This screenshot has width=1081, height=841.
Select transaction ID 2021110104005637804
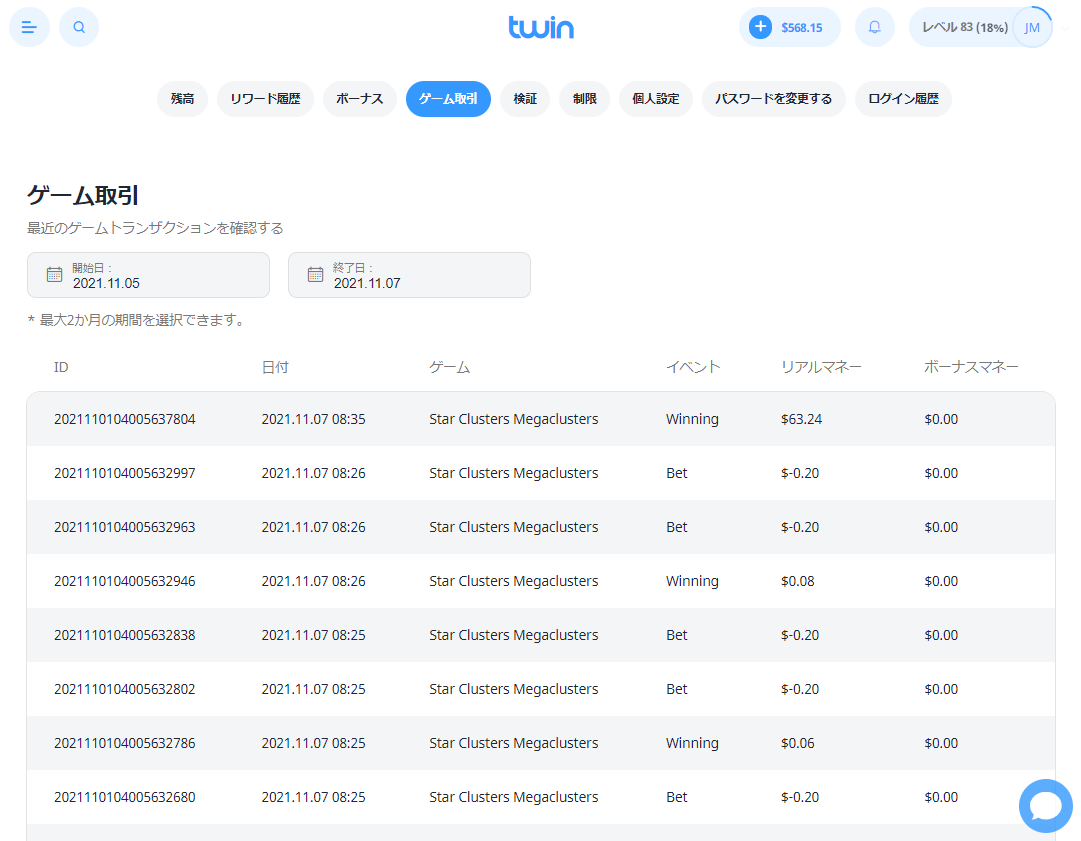tap(125, 419)
